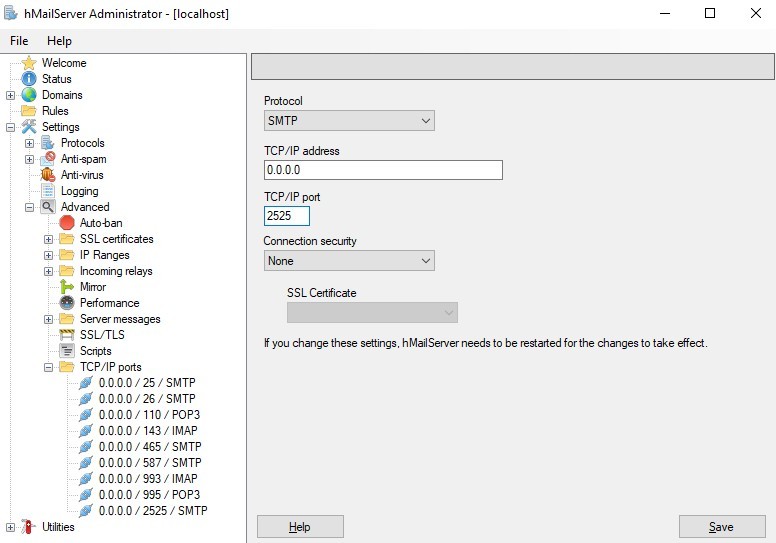The image size is (776, 543).
Task: Maximize the hMailServer Administrator window
Action: tap(710, 13)
